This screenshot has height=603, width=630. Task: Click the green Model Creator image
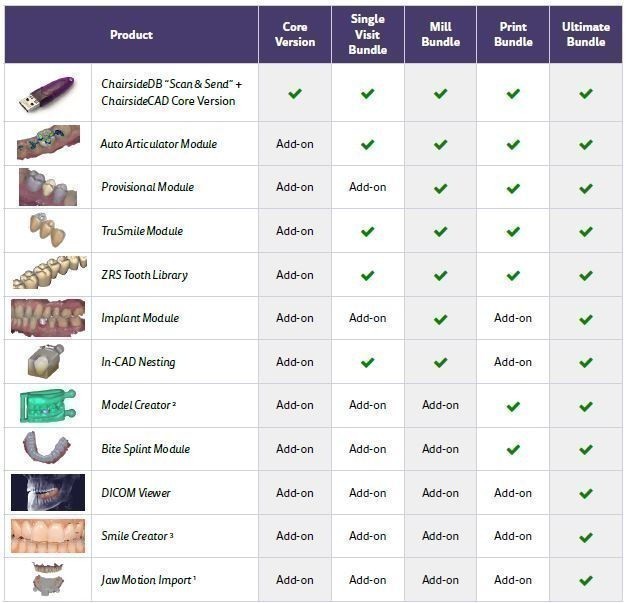tap(47, 406)
